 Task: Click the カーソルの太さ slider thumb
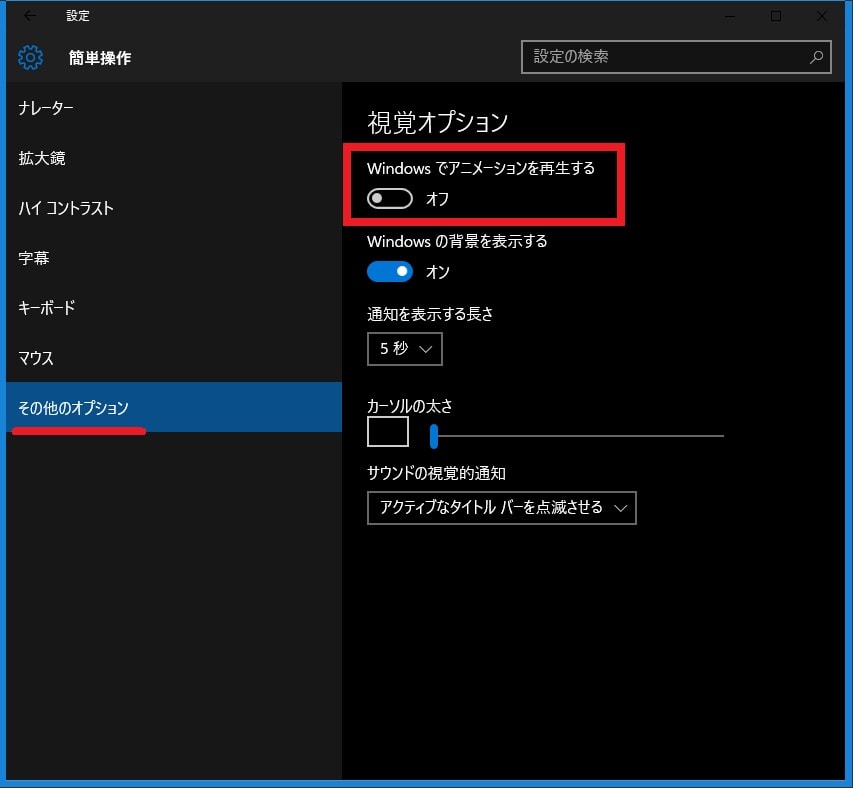434,436
